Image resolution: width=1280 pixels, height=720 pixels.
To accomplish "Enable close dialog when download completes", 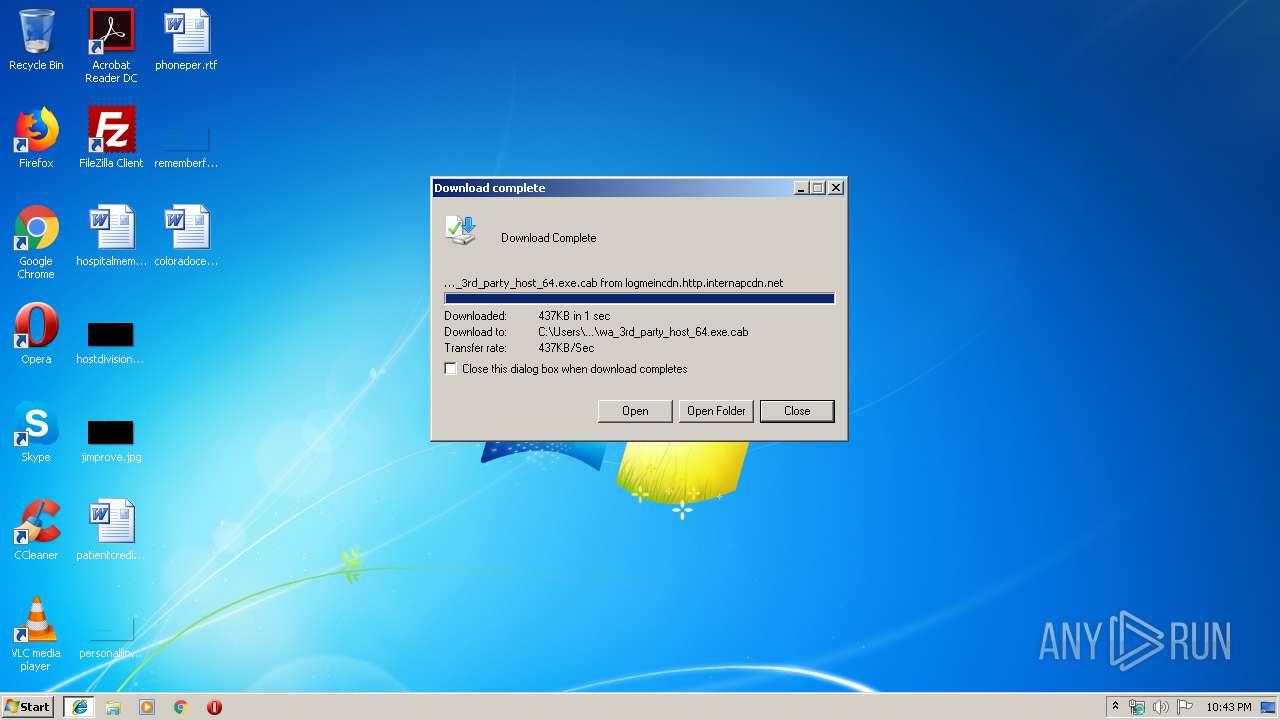I will [x=451, y=369].
